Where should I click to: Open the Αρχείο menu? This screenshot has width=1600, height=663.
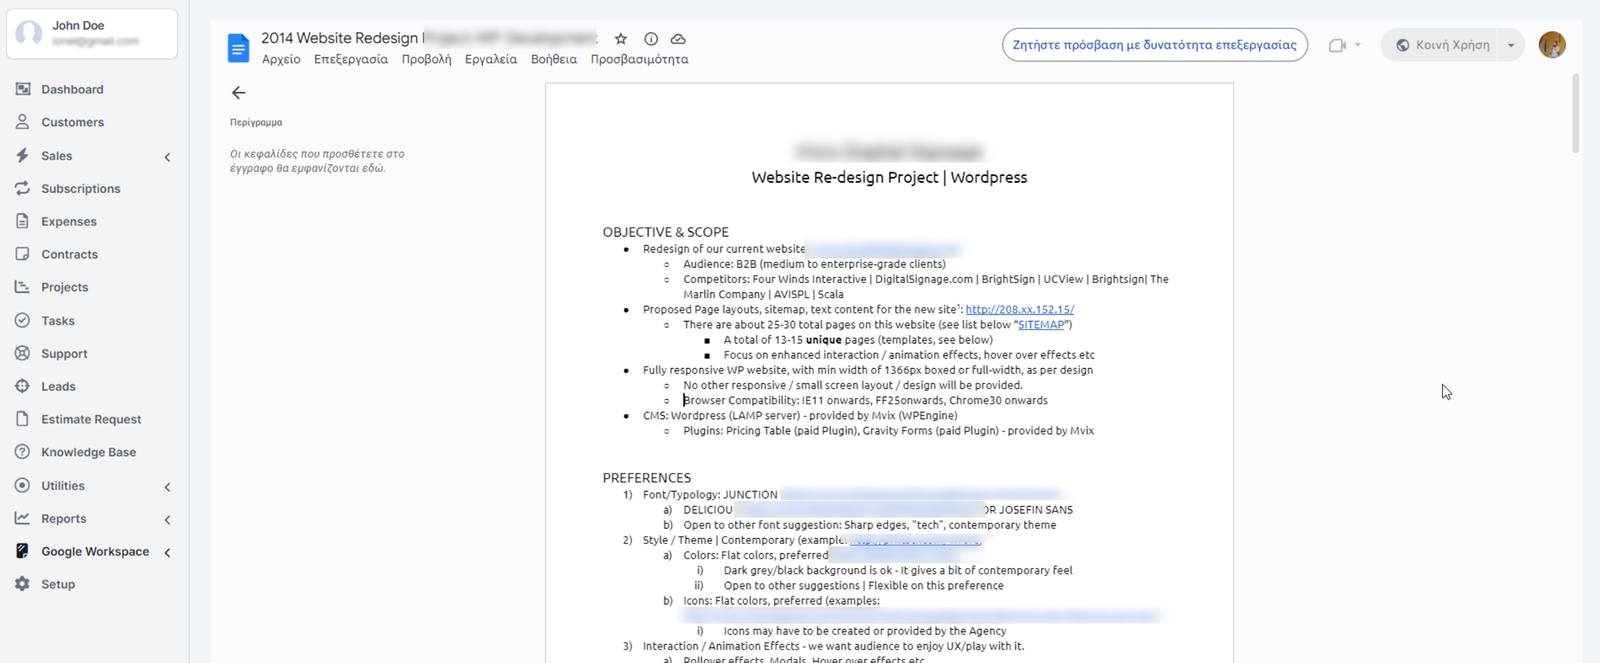281,59
